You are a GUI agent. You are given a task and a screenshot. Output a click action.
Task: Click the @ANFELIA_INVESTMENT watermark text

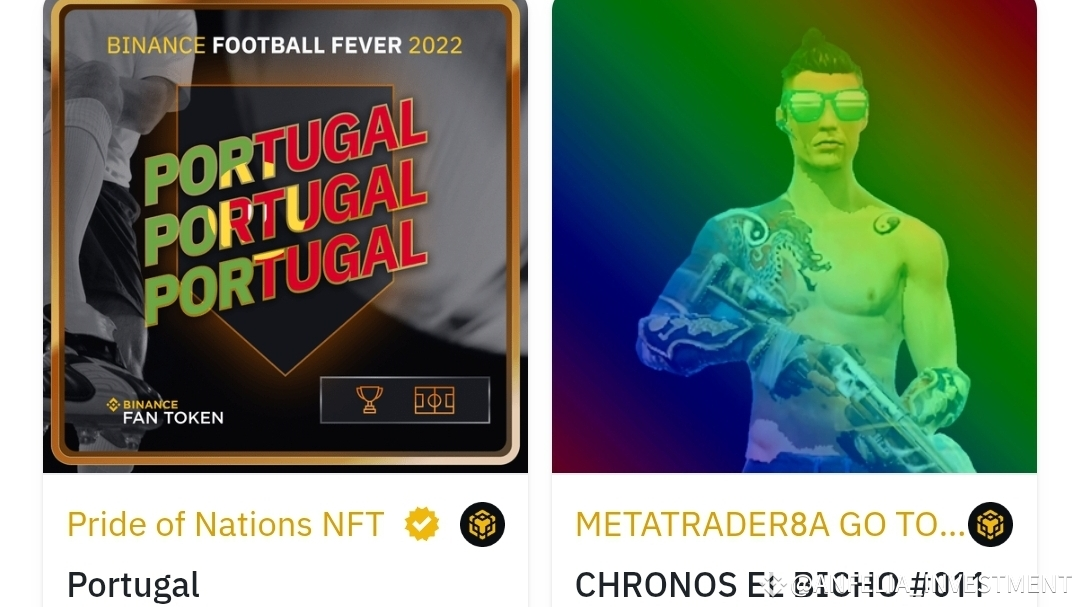coord(930,584)
